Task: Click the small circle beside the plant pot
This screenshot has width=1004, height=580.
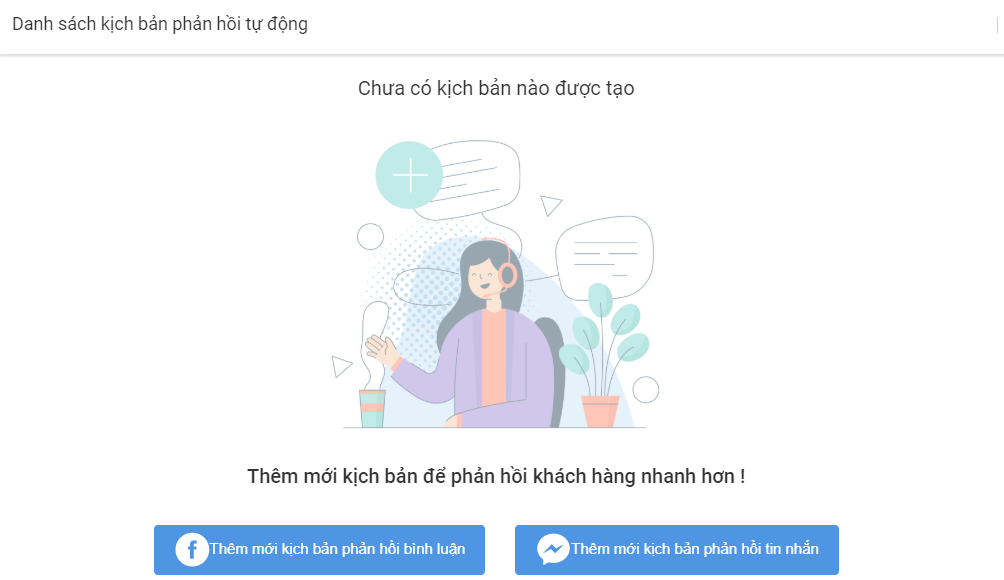Action: [x=645, y=390]
